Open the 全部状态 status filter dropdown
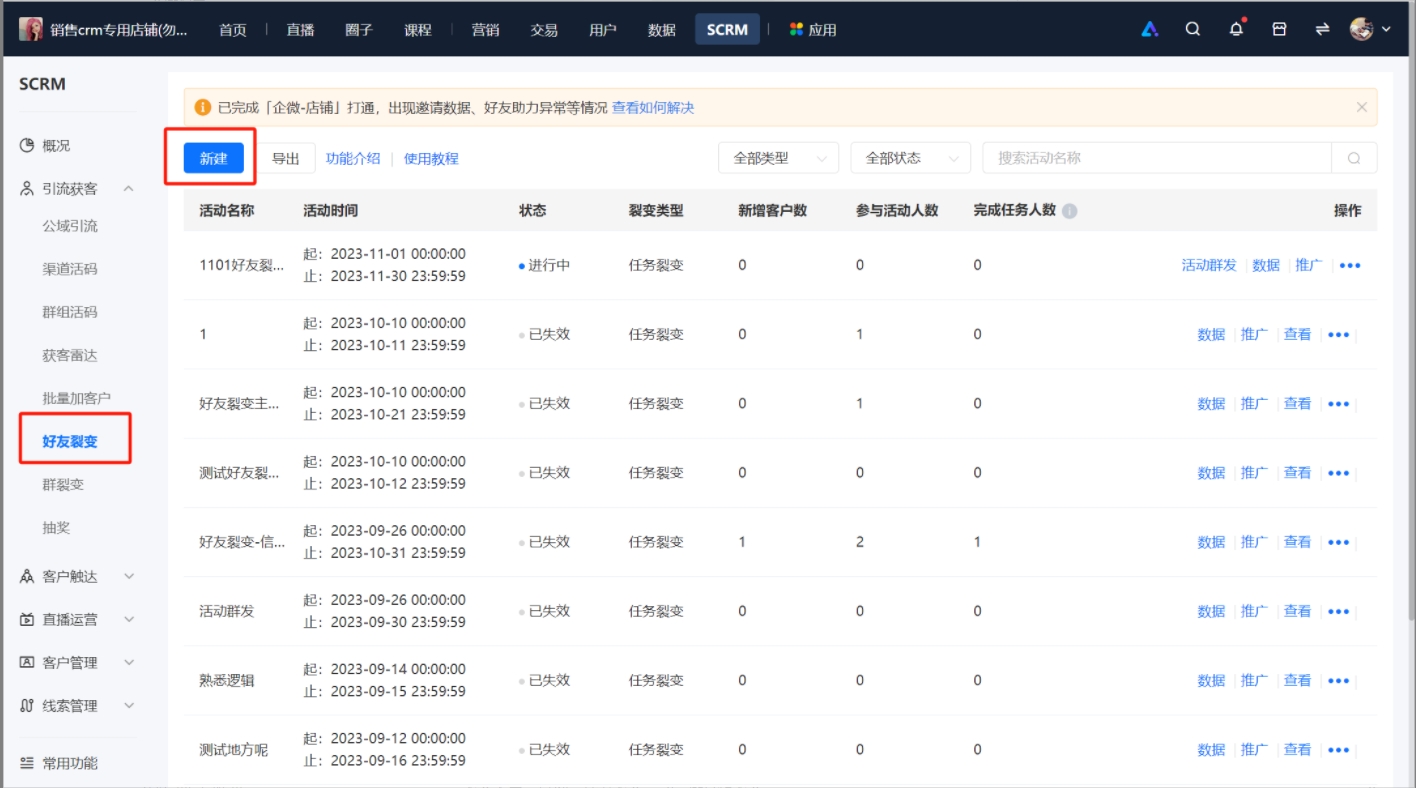 click(x=909, y=157)
